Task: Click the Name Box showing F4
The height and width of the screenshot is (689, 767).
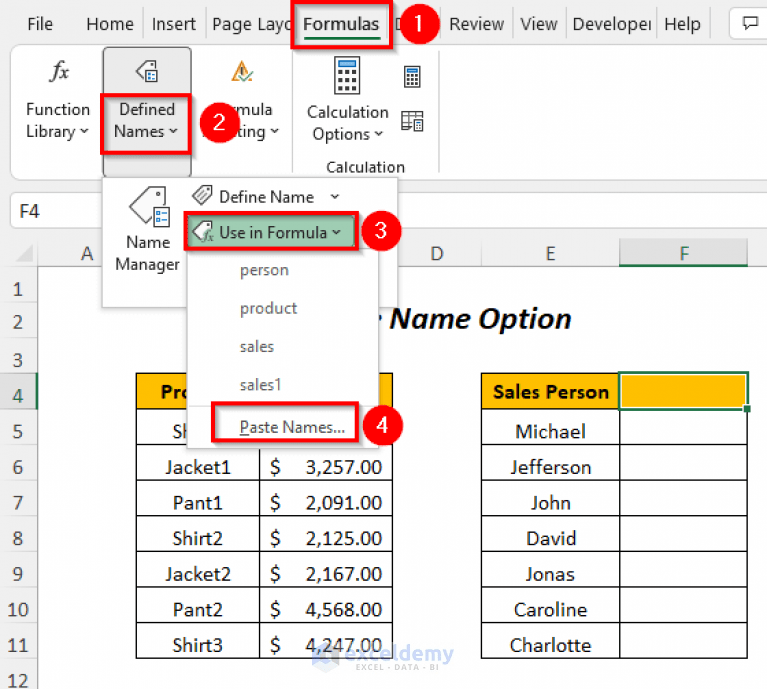Action: (x=56, y=211)
